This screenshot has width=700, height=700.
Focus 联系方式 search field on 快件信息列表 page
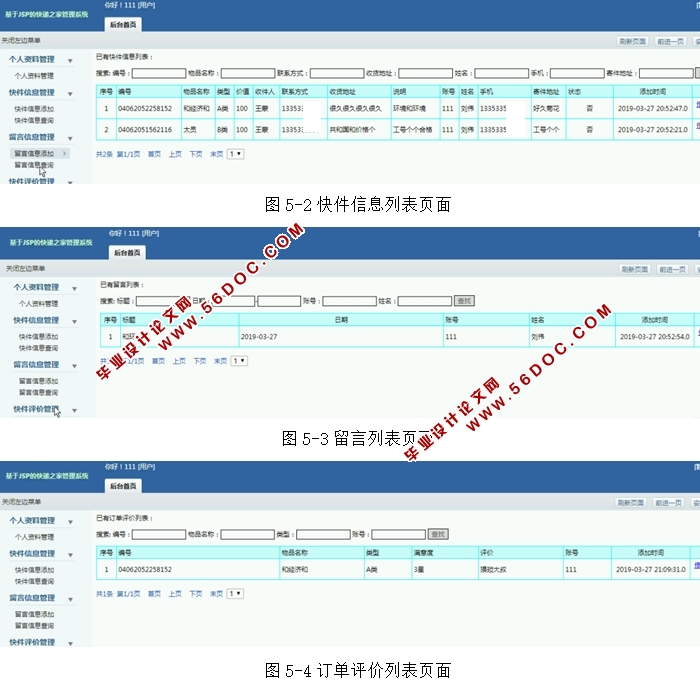pyautogui.click(x=337, y=73)
